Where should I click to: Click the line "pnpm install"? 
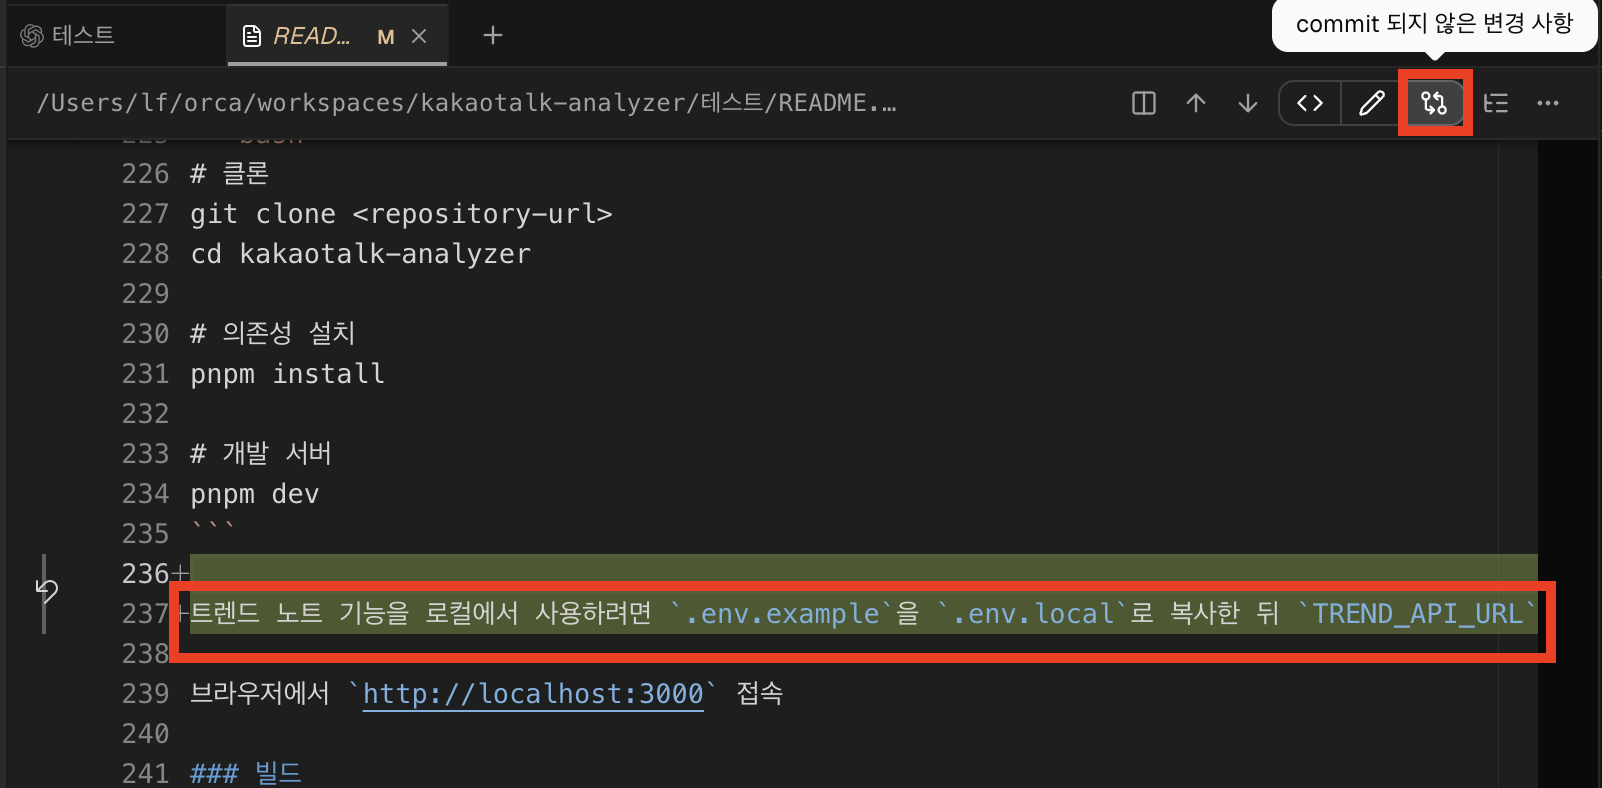pyautogui.click(x=287, y=374)
